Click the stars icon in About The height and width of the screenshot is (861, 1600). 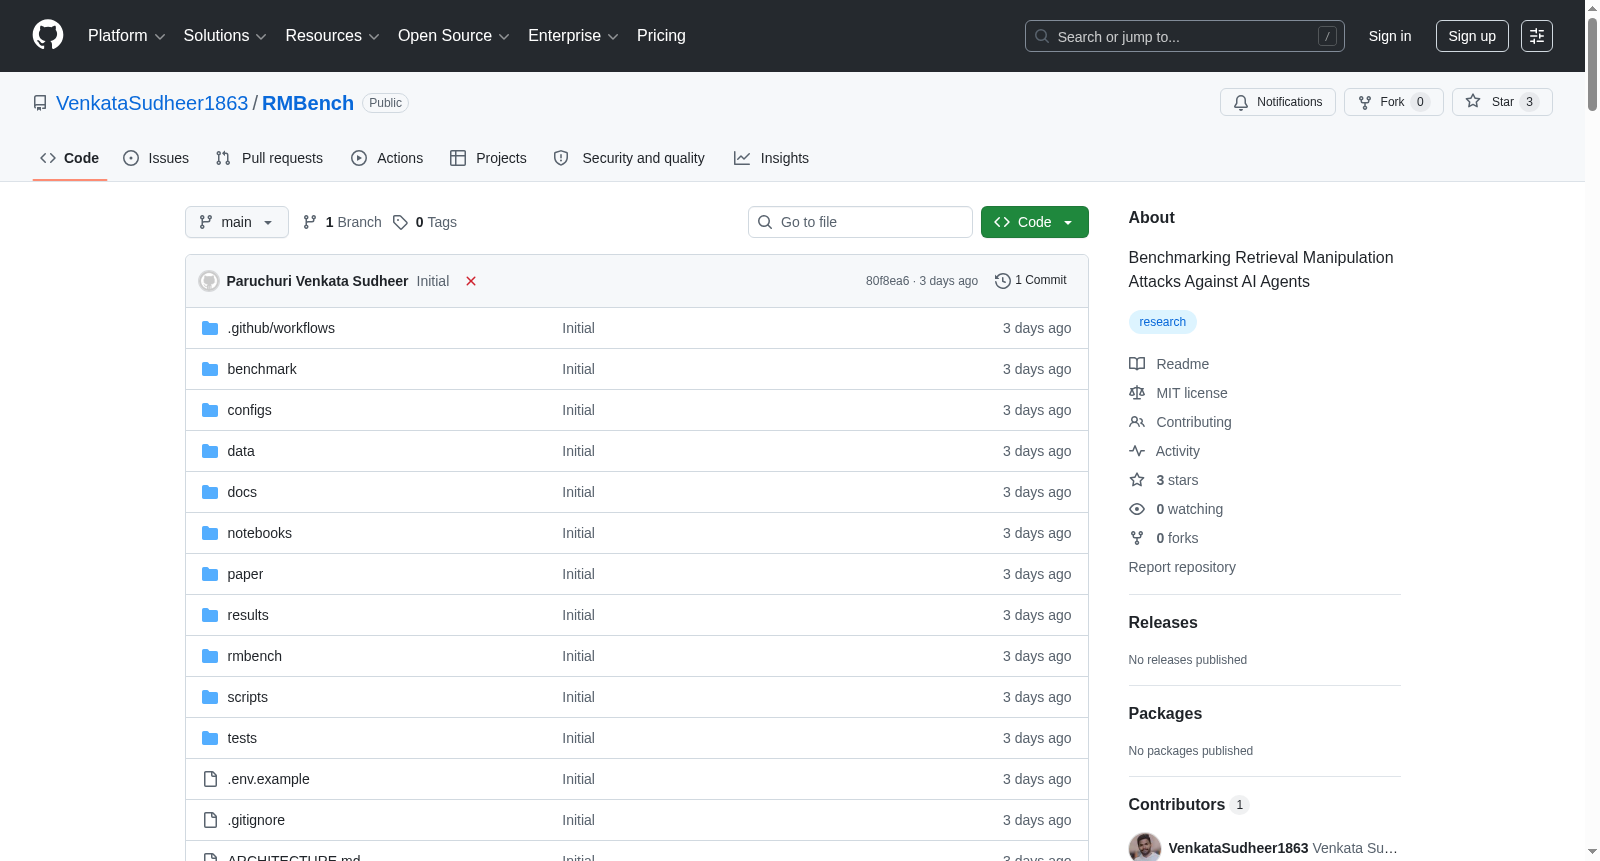pyautogui.click(x=1137, y=480)
